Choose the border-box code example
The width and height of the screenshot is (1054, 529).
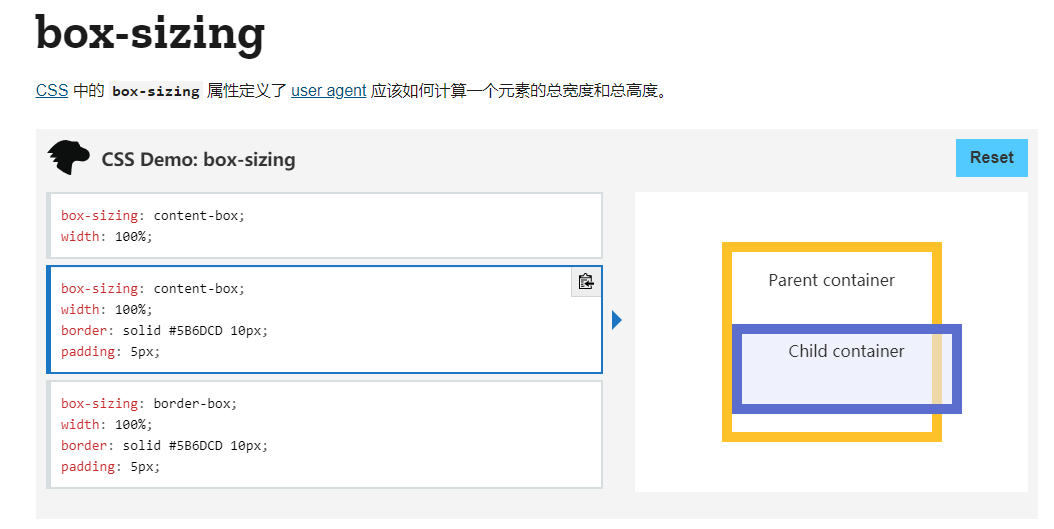click(x=325, y=434)
